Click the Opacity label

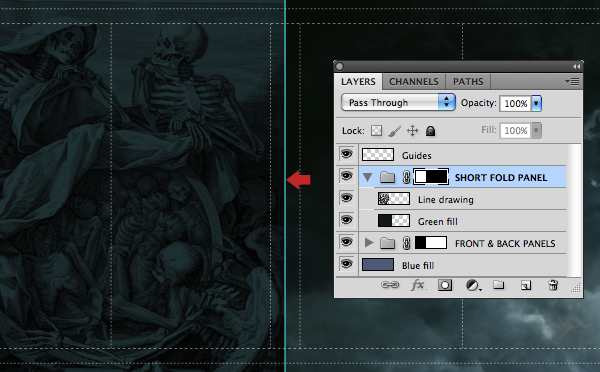point(478,103)
